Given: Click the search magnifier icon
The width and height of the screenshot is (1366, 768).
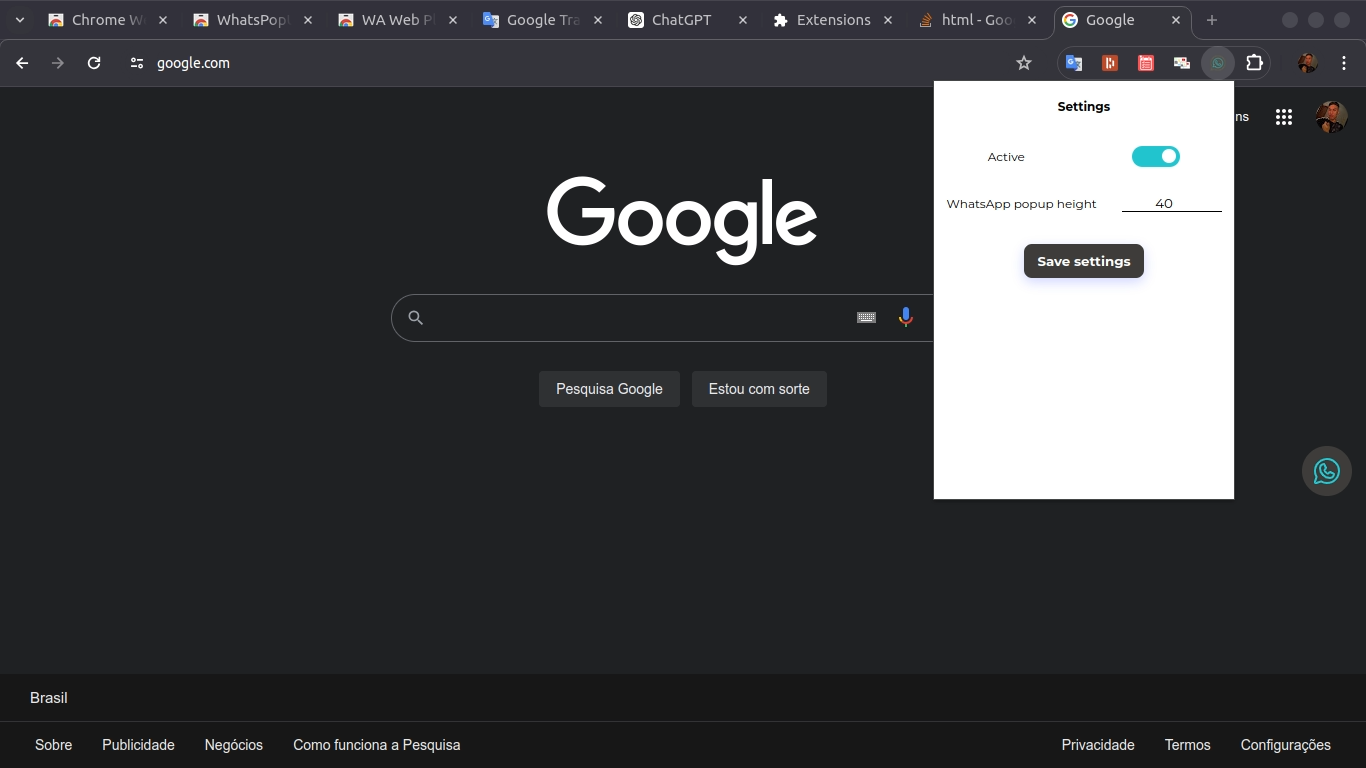Looking at the screenshot, I should tap(416, 317).
